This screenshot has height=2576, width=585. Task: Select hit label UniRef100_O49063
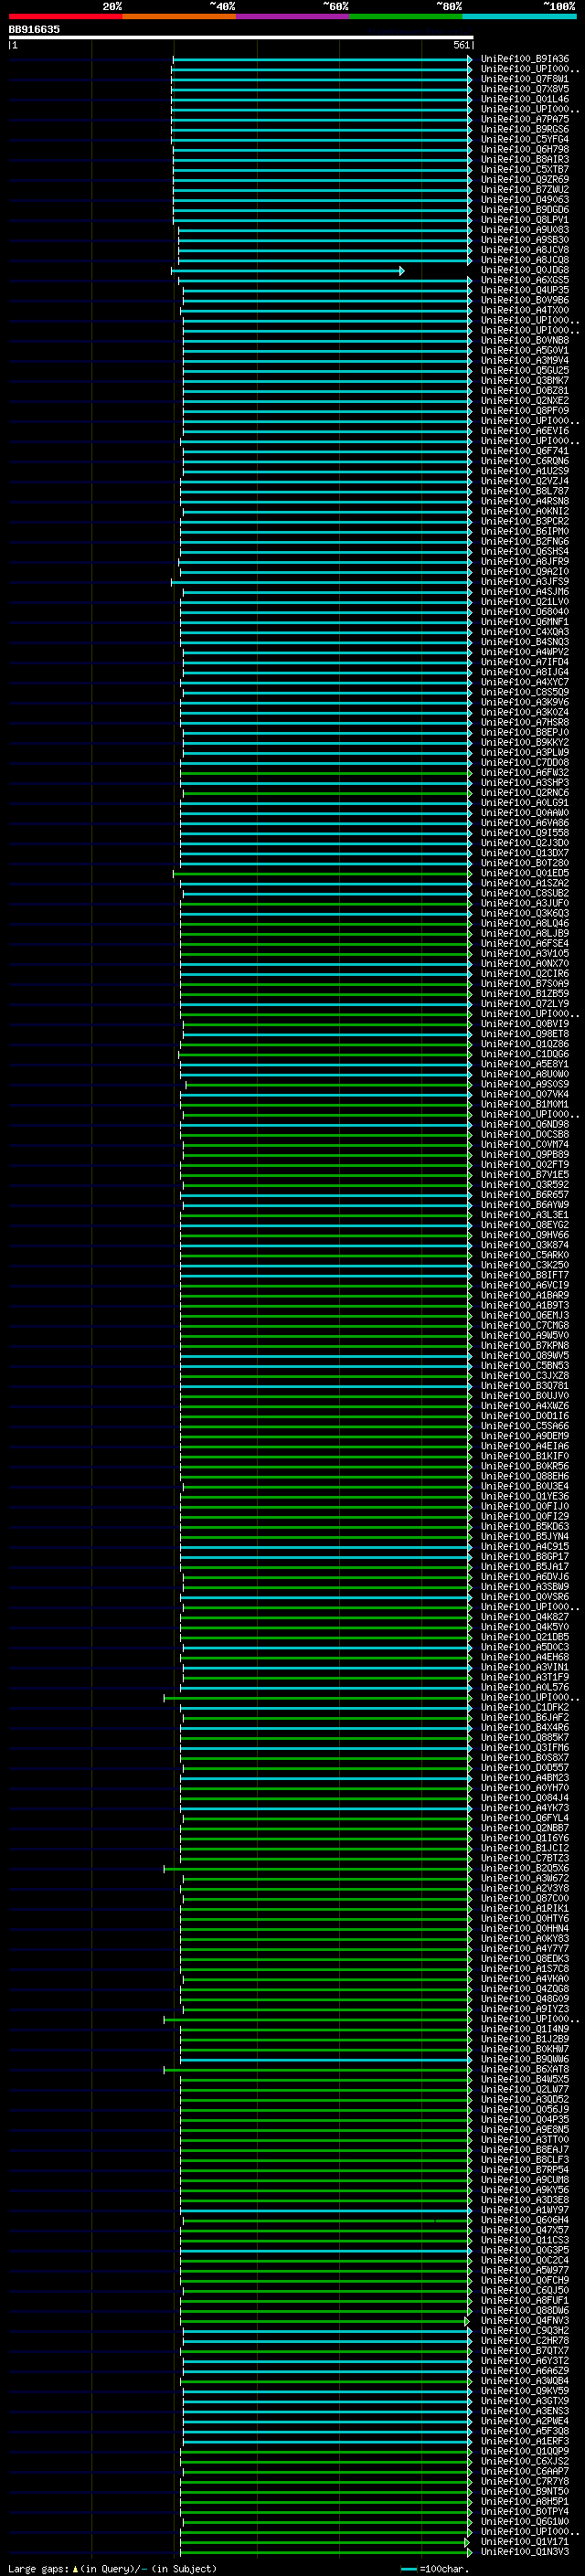[x=525, y=200]
